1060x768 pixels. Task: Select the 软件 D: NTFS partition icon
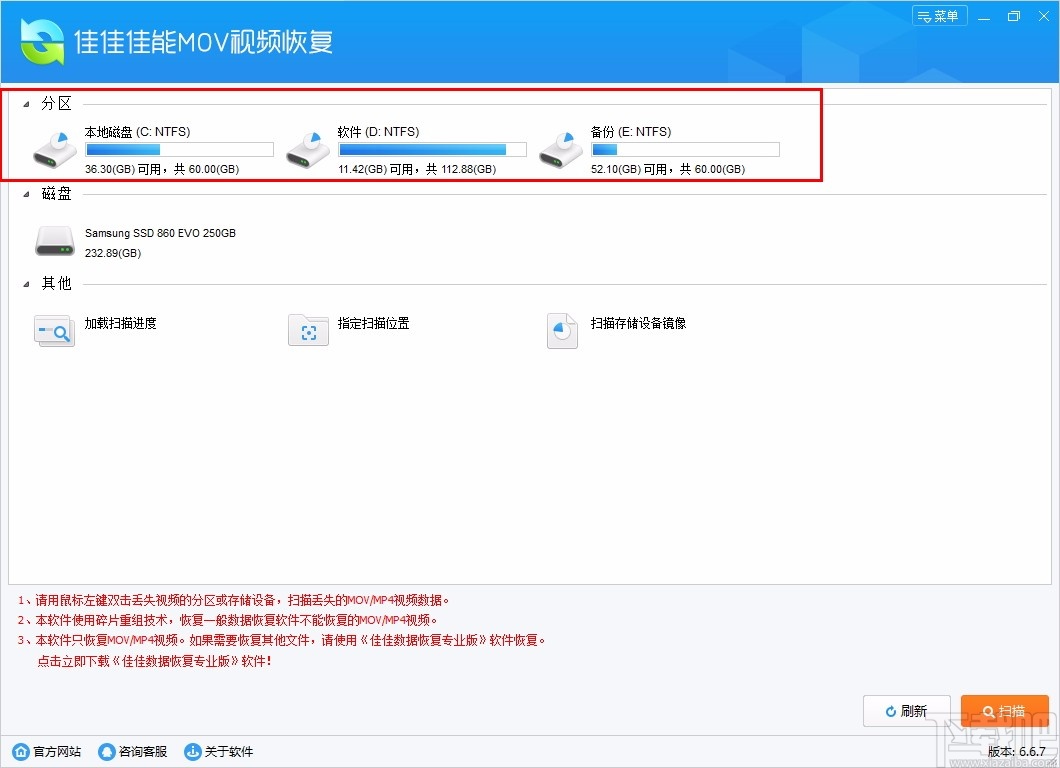pyautogui.click(x=308, y=147)
